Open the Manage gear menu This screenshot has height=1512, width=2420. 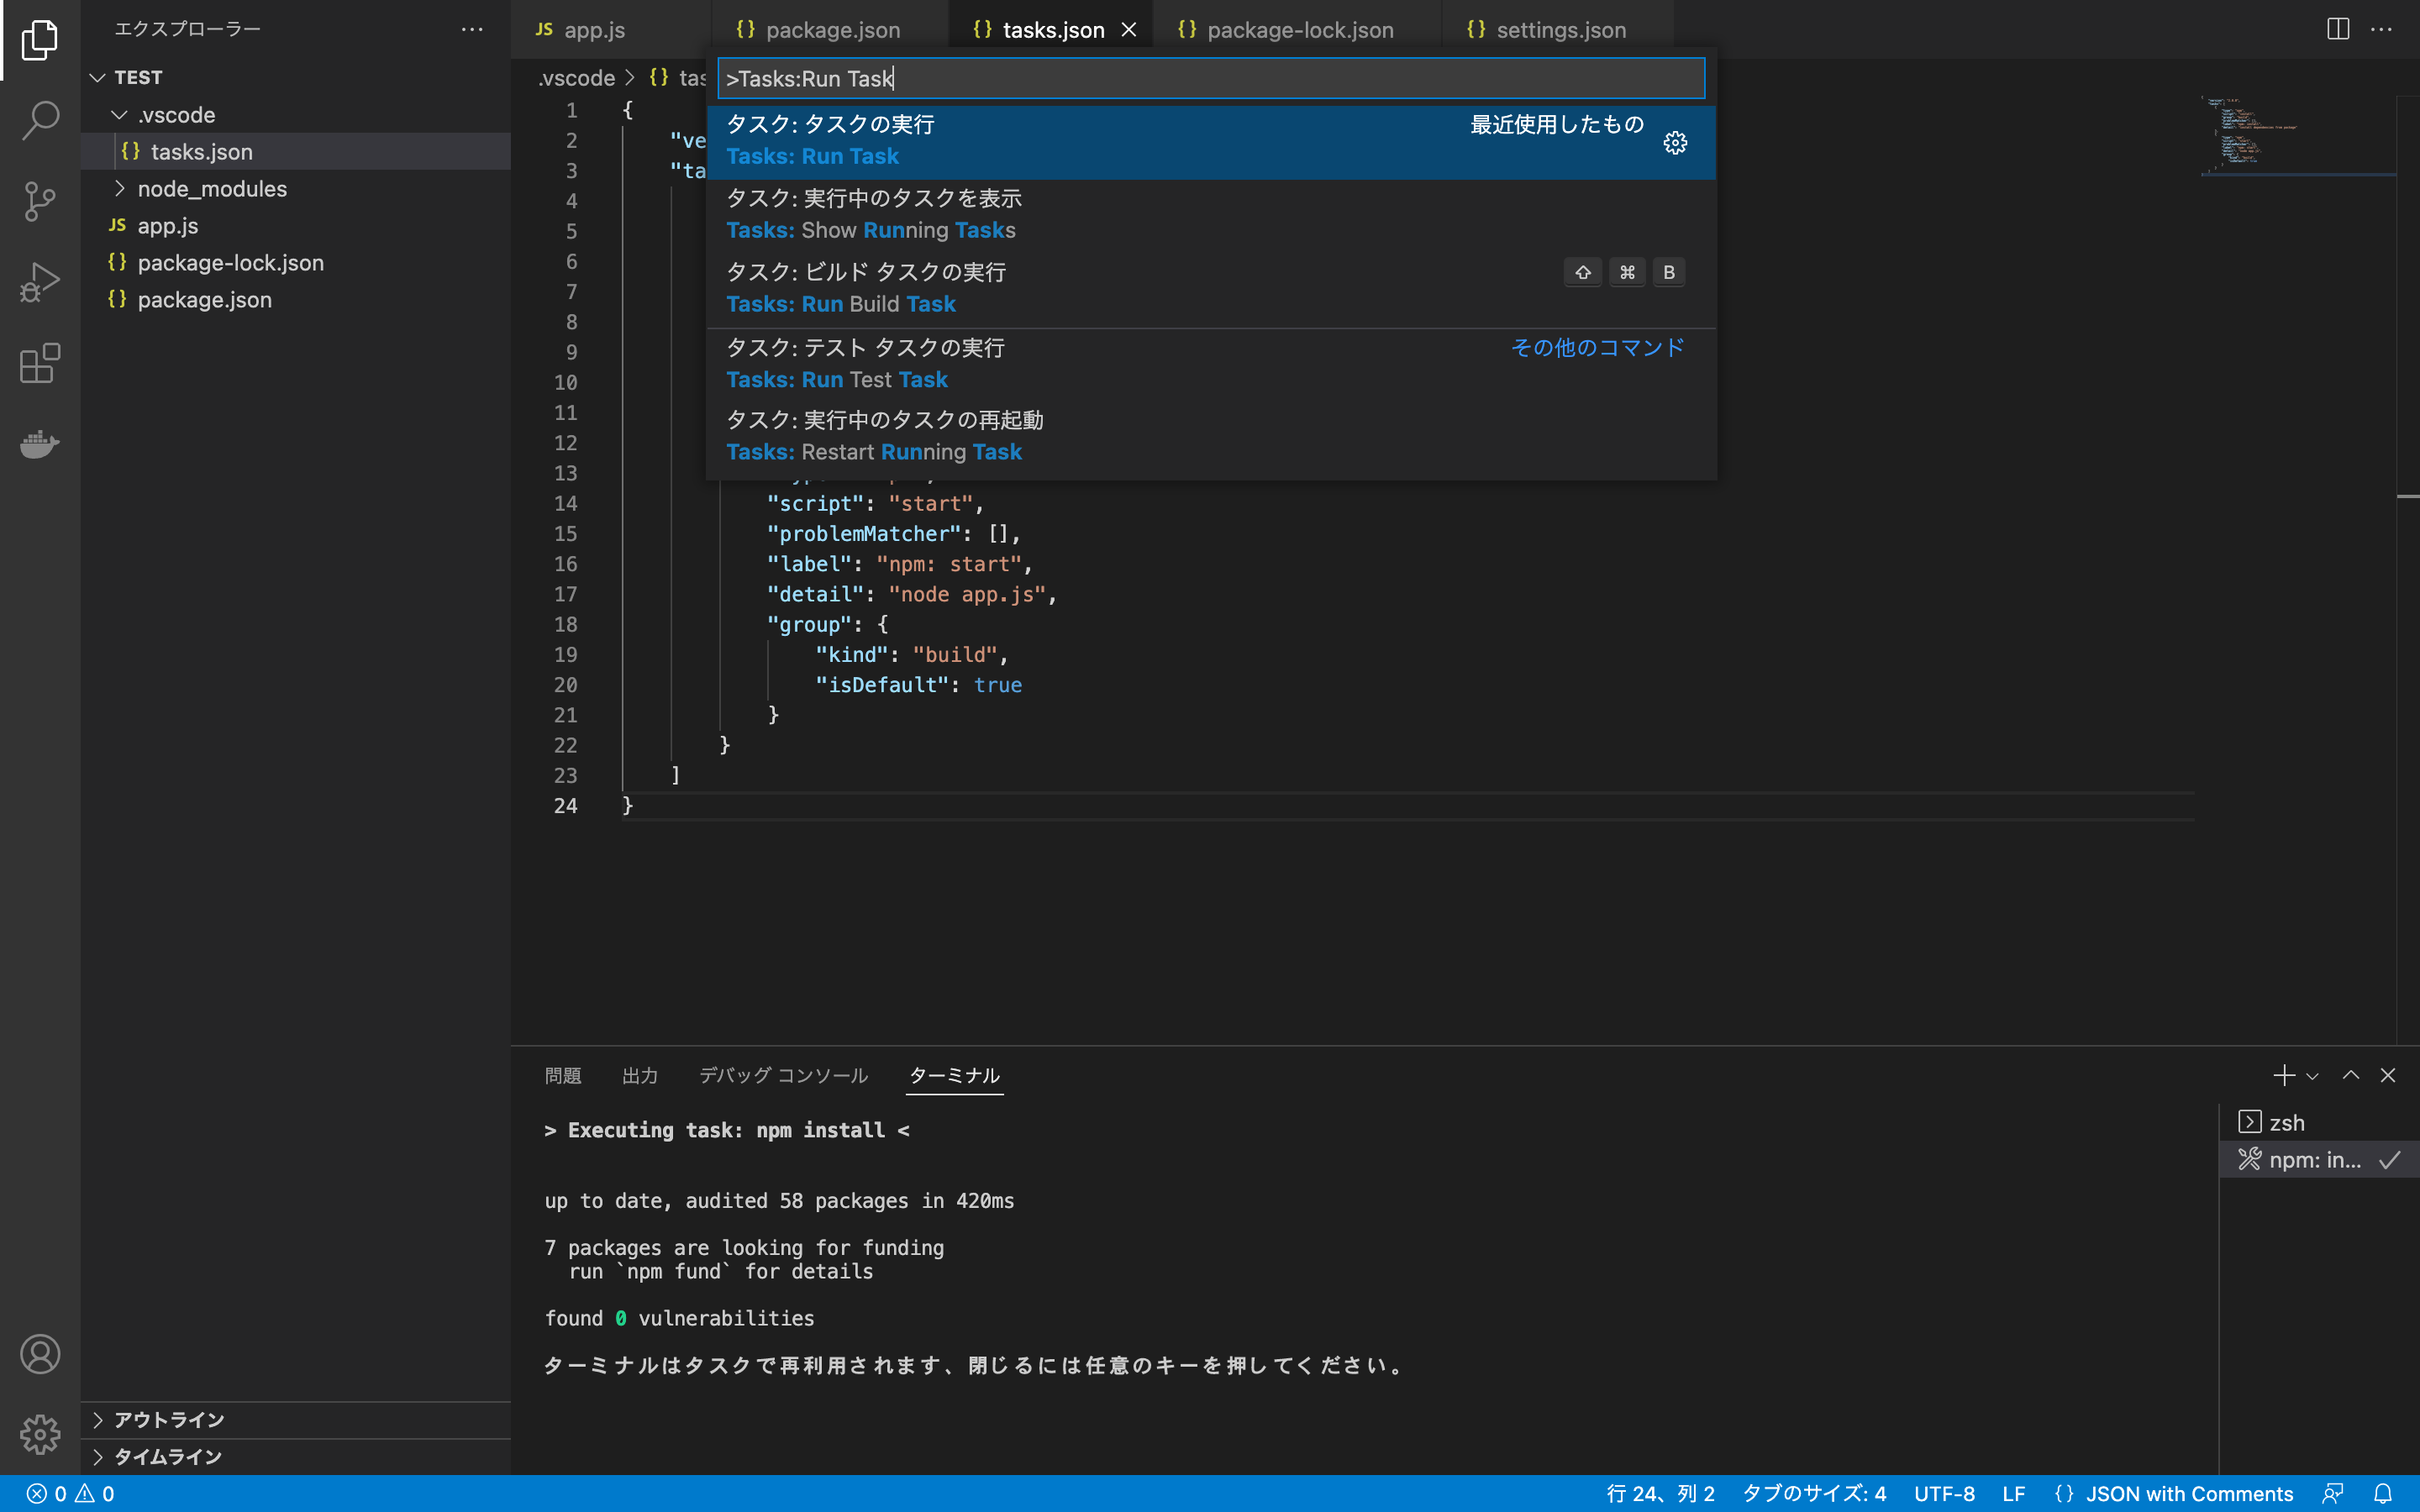40,1432
